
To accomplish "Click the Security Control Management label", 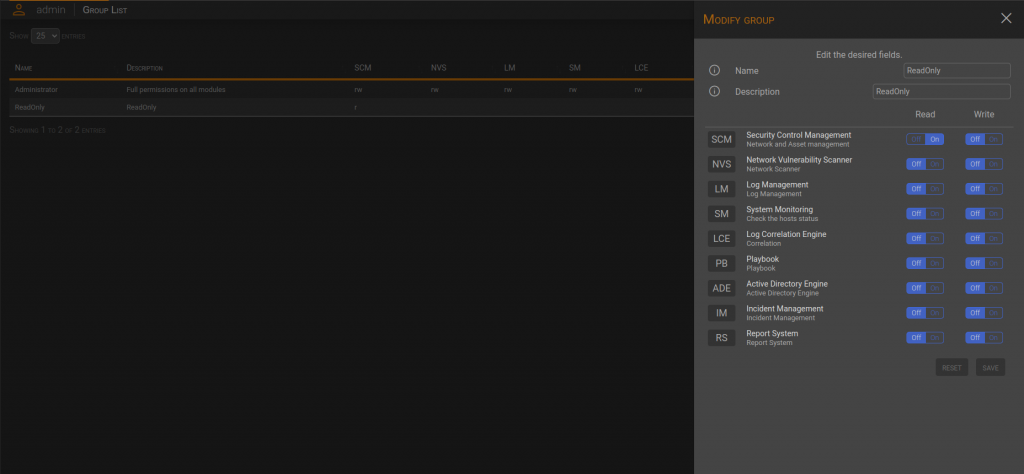I will [x=799, y=135].
